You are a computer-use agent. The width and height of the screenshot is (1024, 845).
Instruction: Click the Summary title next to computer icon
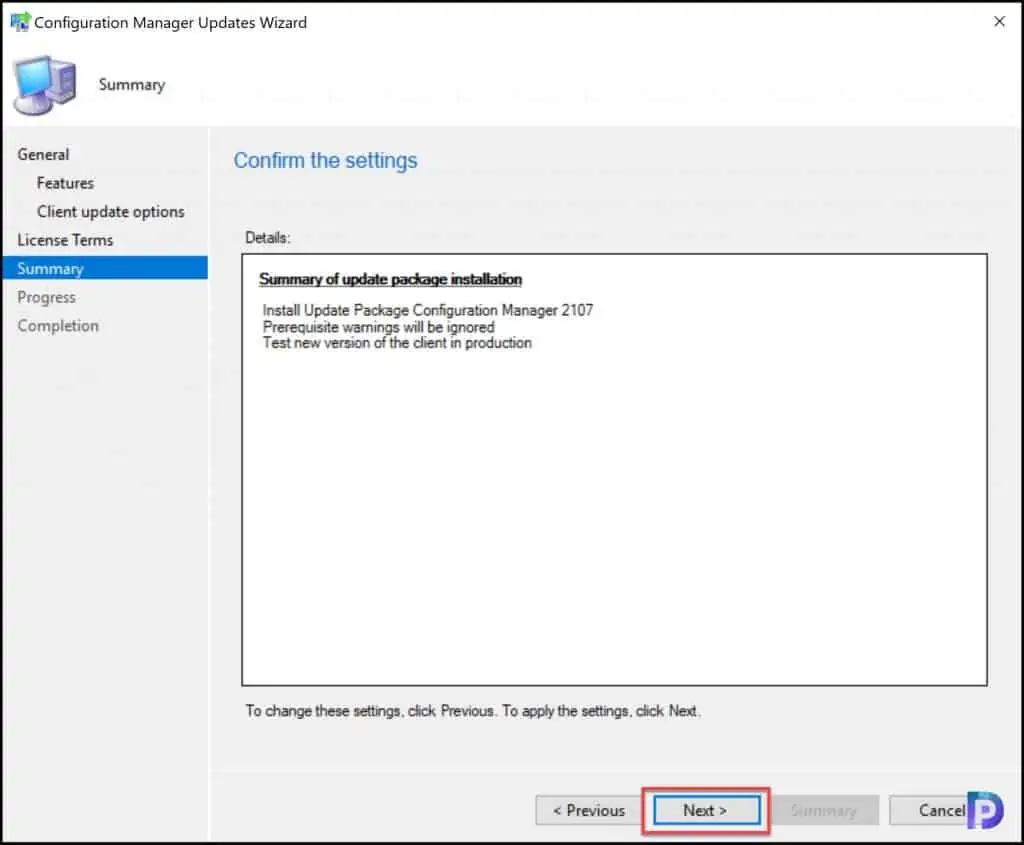point(132,85)
